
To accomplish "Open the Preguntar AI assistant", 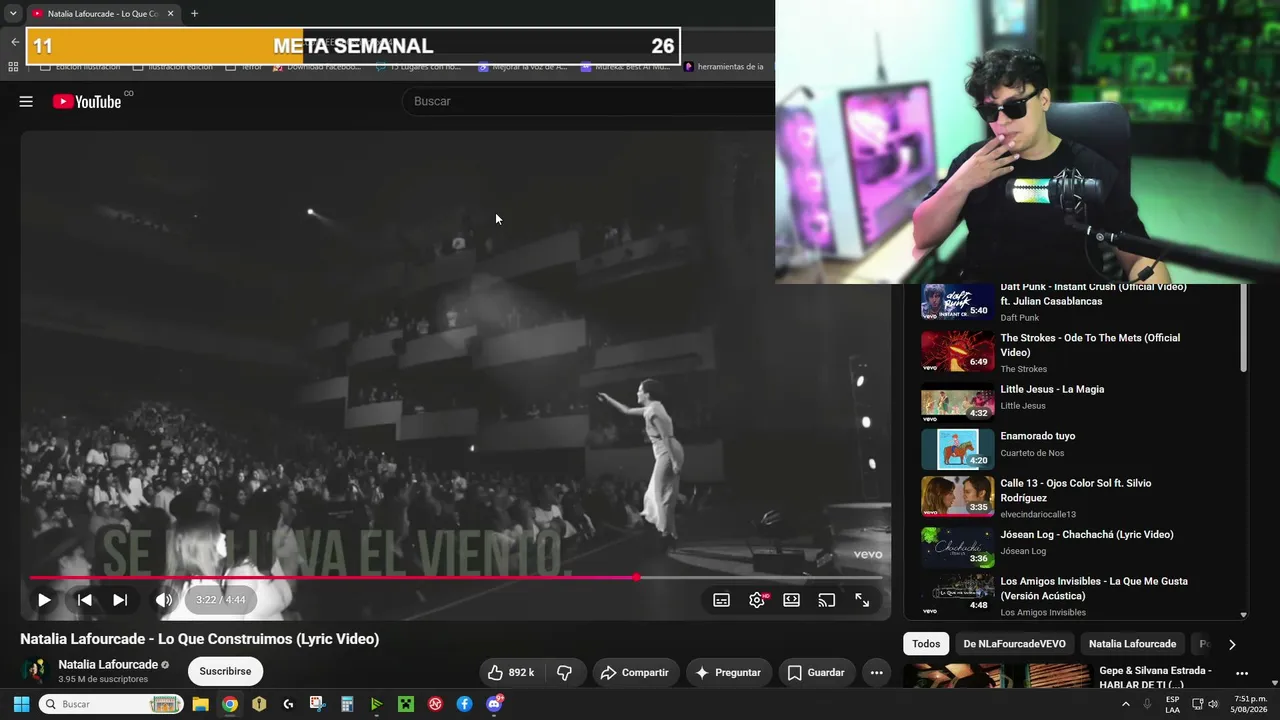I will pos(728,673).
